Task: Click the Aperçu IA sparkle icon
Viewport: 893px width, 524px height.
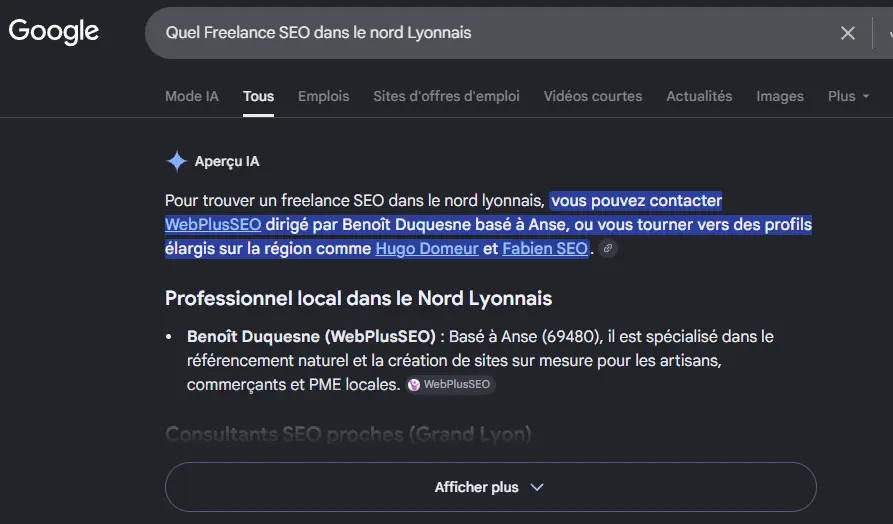Action: (x=177, y=161)
